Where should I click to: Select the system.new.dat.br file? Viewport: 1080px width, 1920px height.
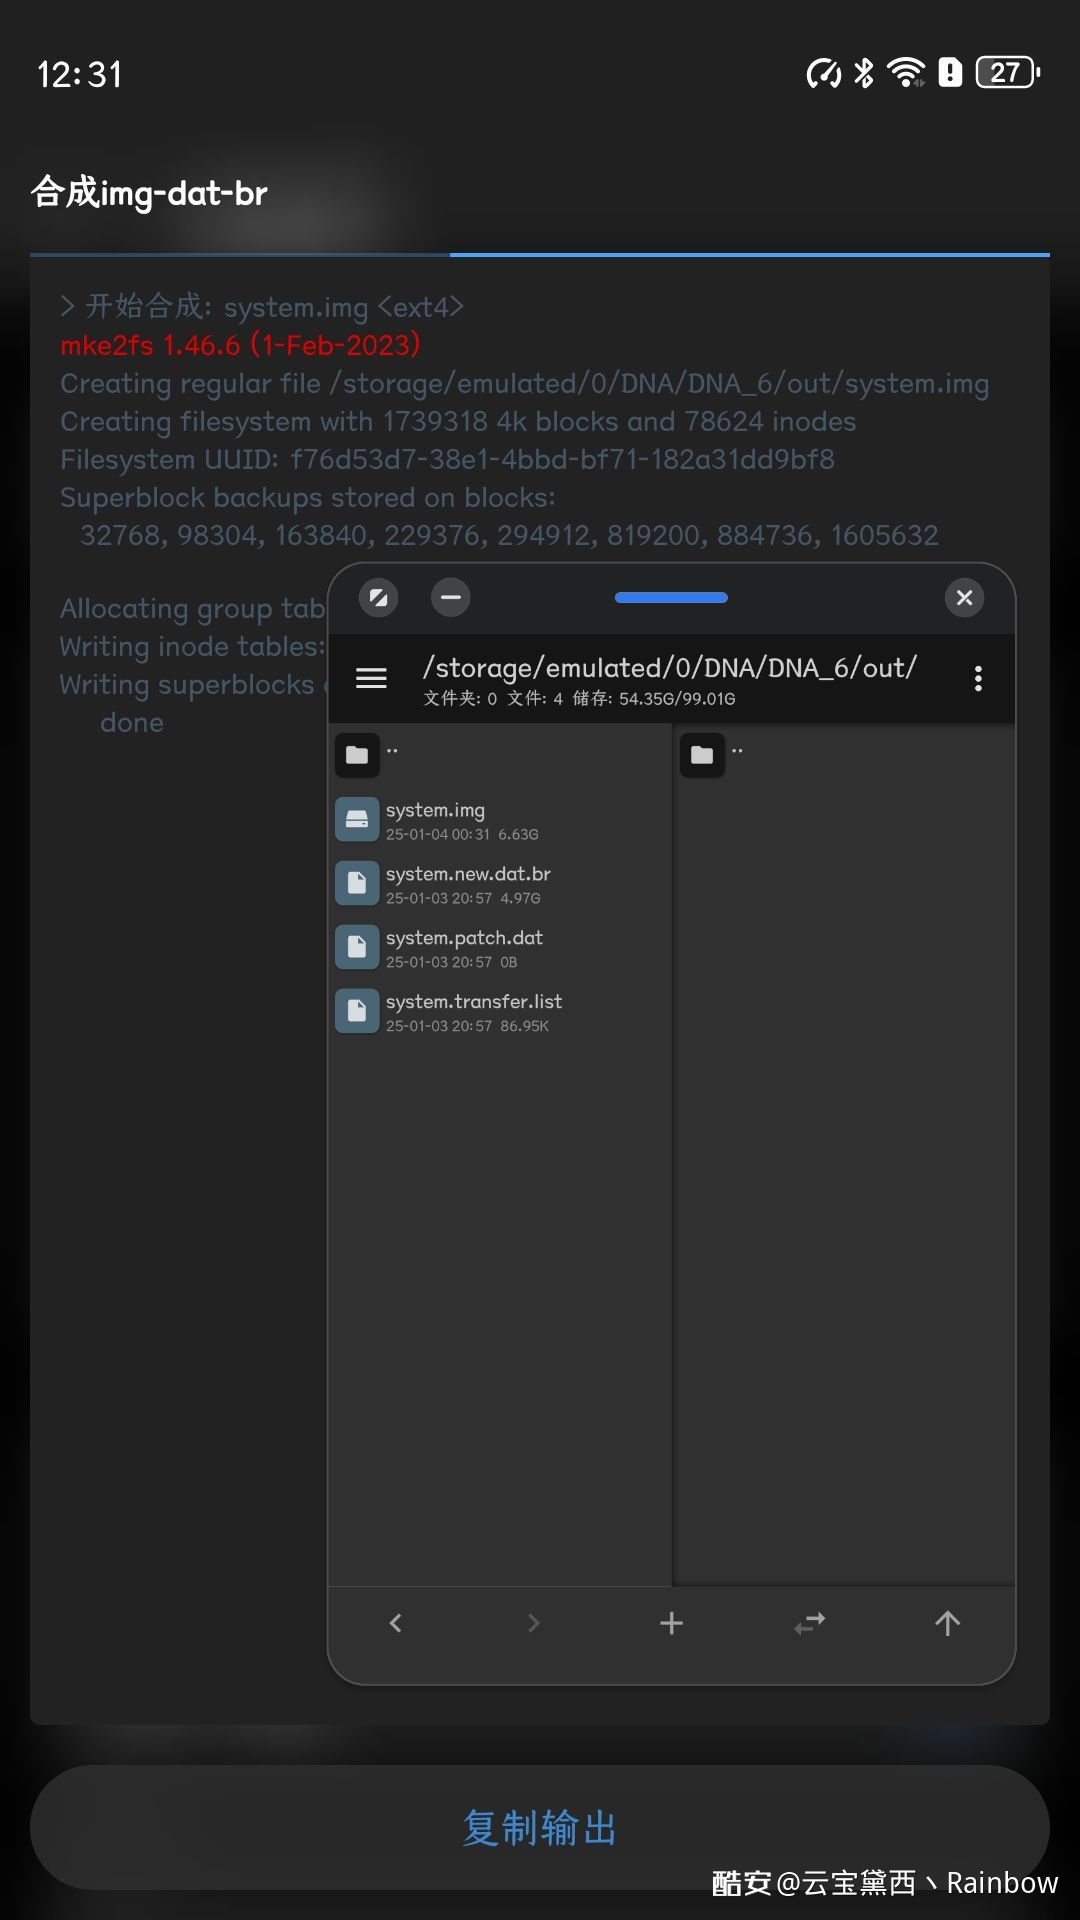pyautogui.click(x=500, y=884)
